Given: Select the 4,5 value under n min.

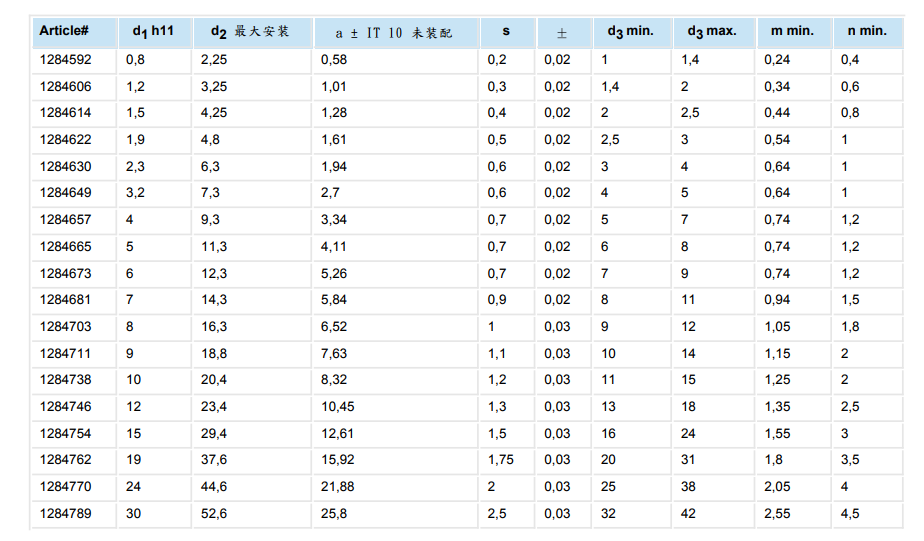Looking at the screenshot, I should (850, 513).
